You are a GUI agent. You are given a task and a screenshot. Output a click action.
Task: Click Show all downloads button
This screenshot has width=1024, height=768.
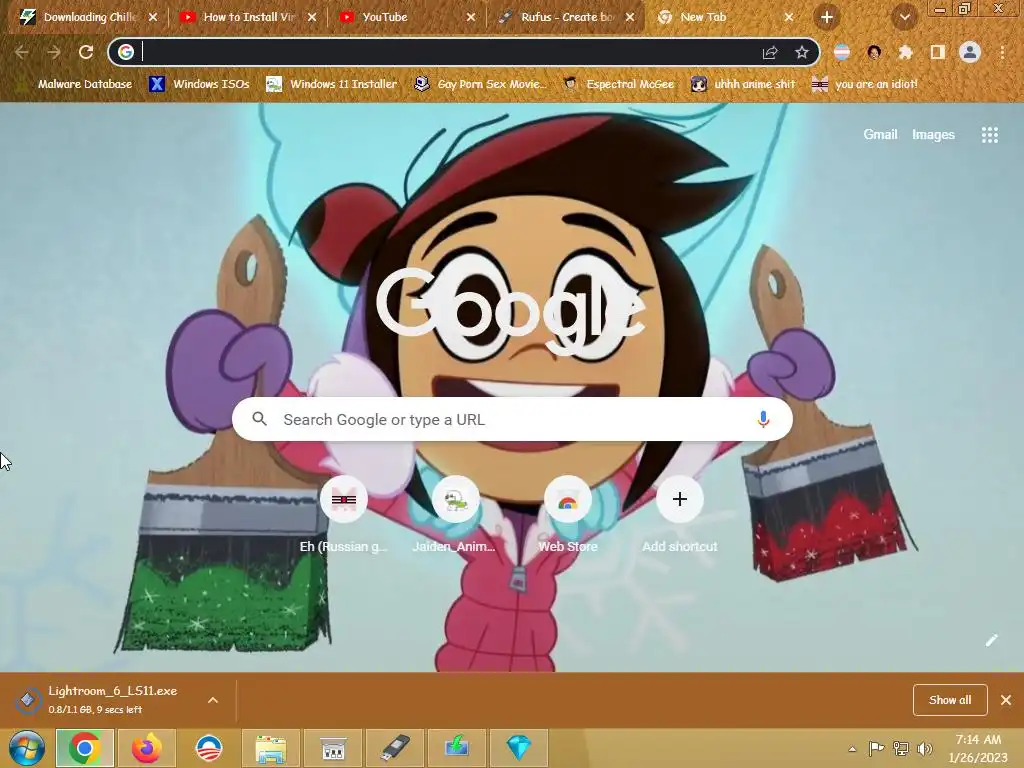(x=950, y=700)
